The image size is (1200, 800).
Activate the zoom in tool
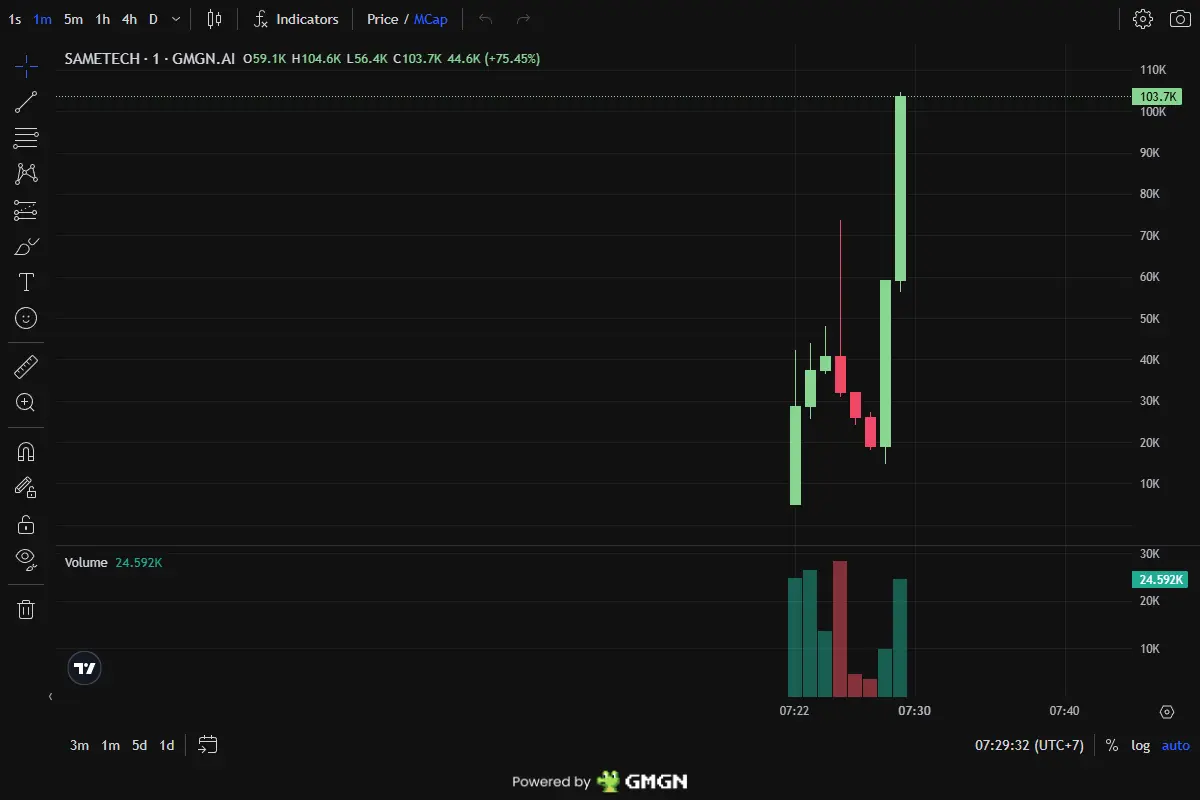26,403
